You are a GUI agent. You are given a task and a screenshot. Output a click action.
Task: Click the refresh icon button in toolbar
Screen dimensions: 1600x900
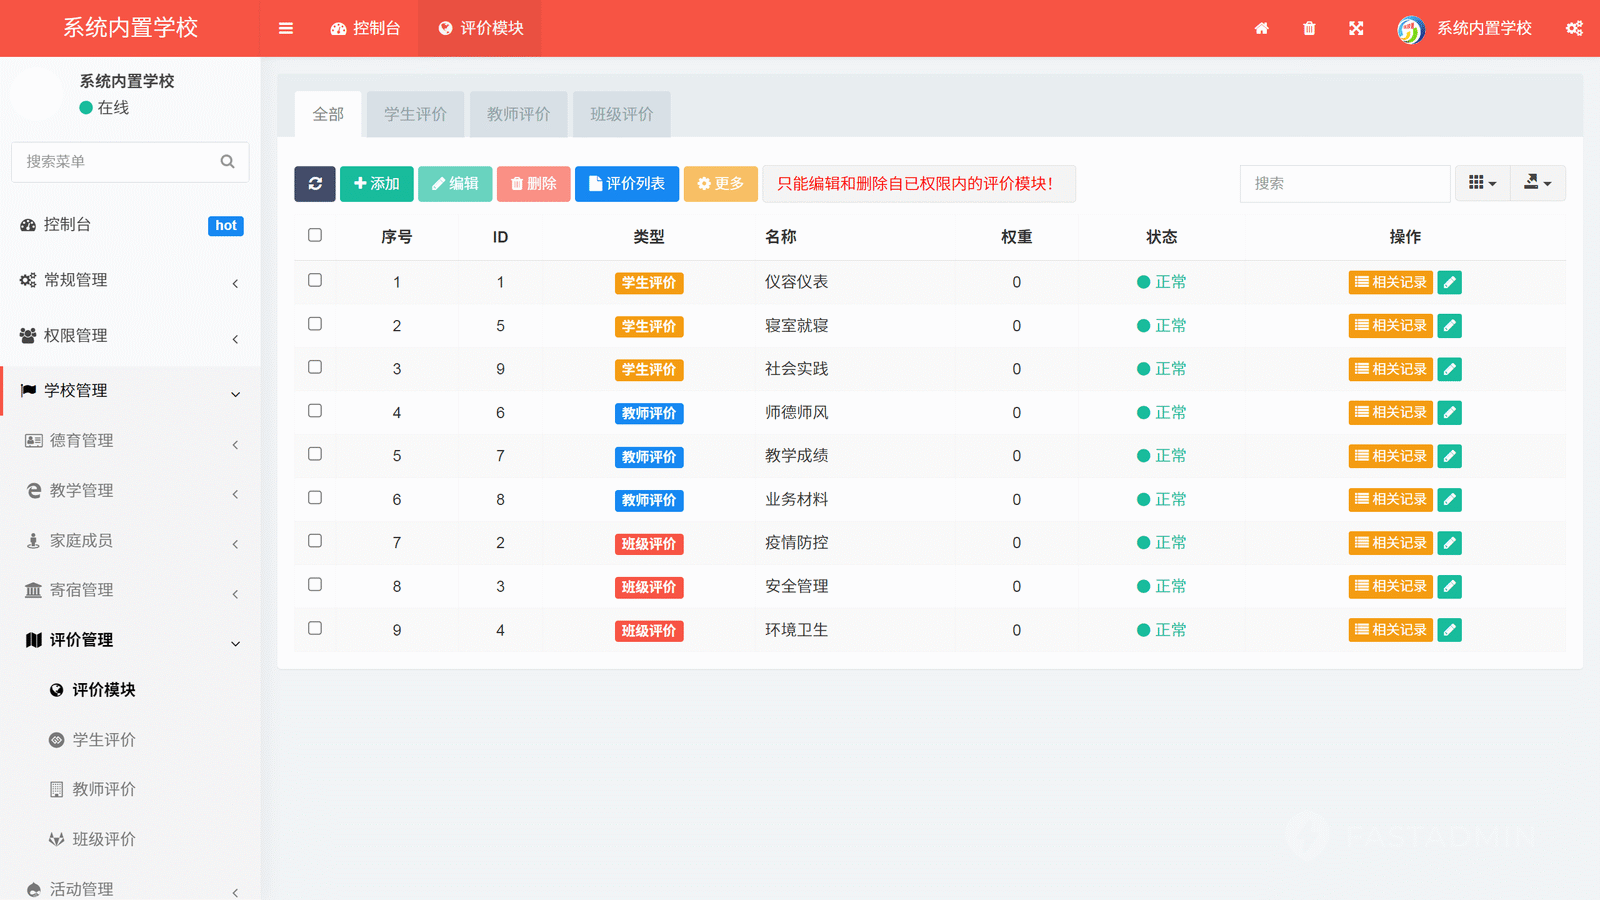(x=315, y=184)
